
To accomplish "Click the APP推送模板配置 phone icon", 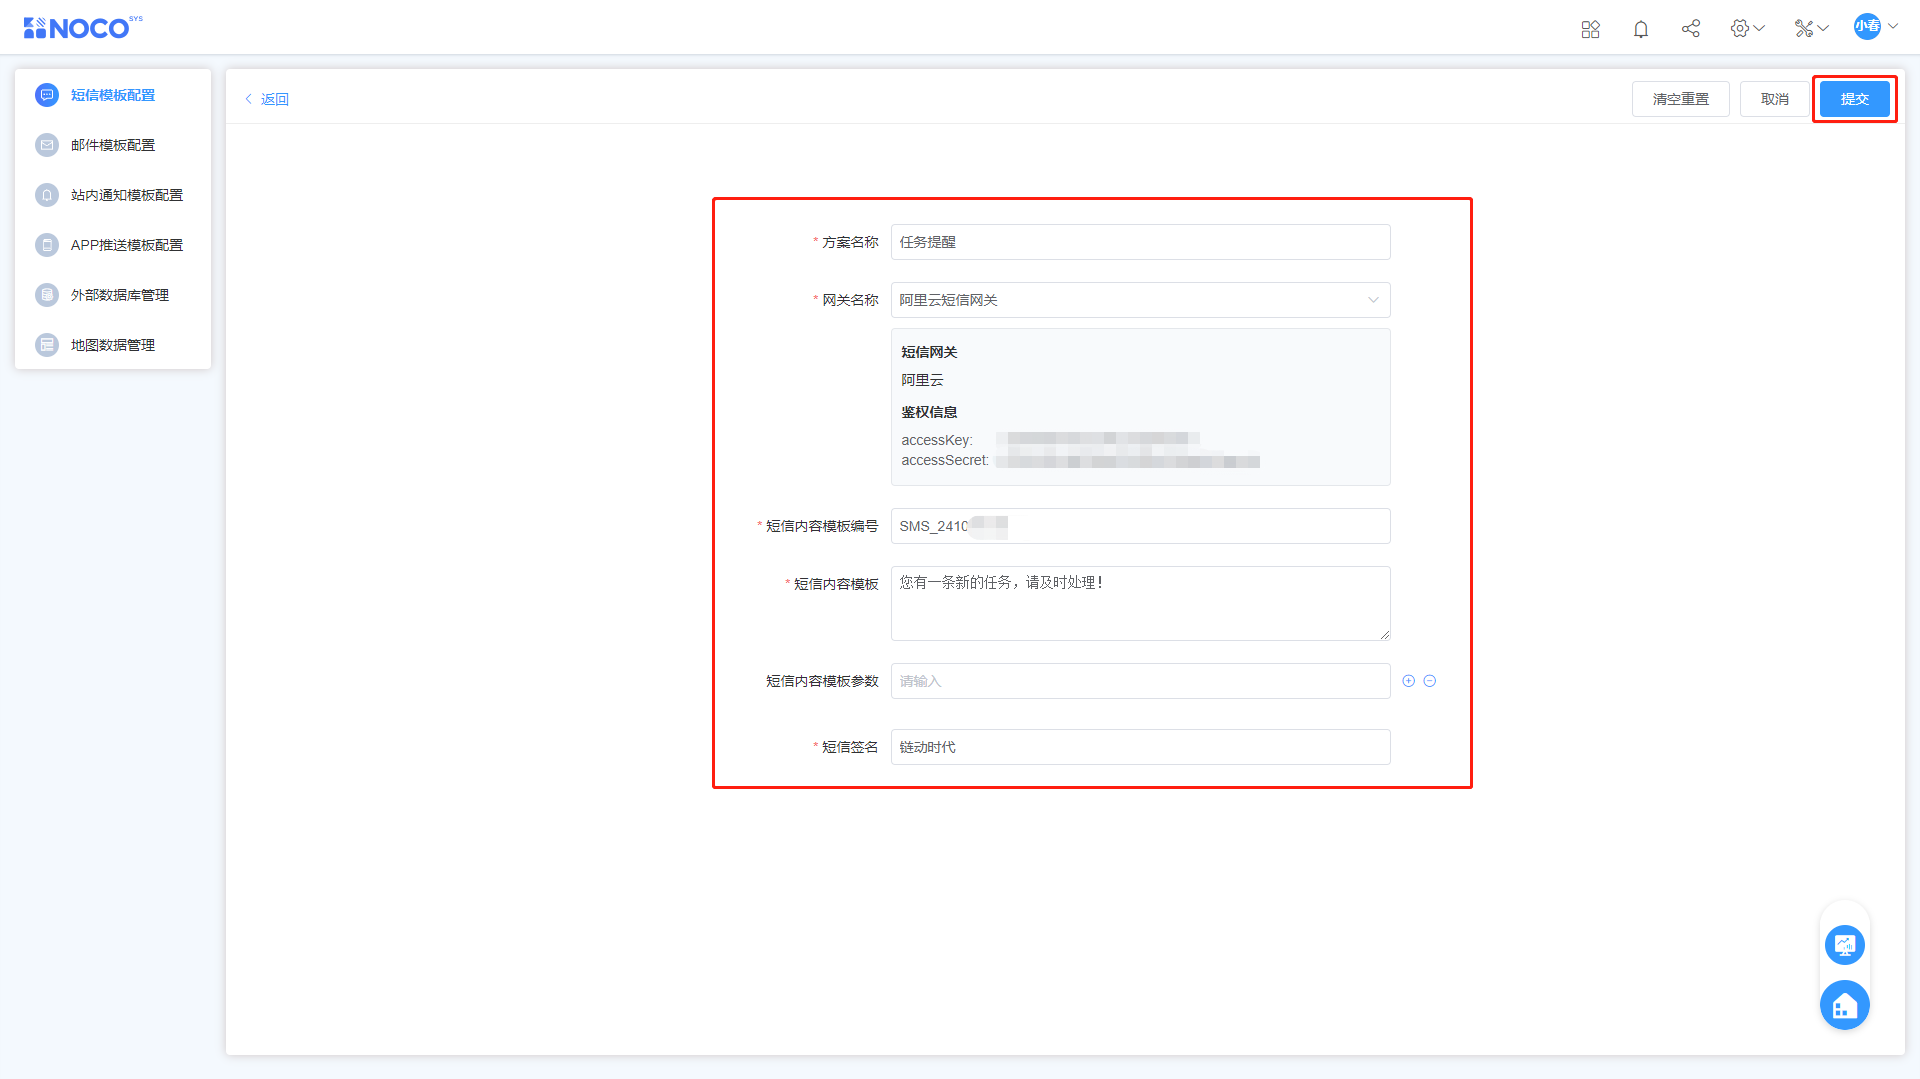I will 47,245.
